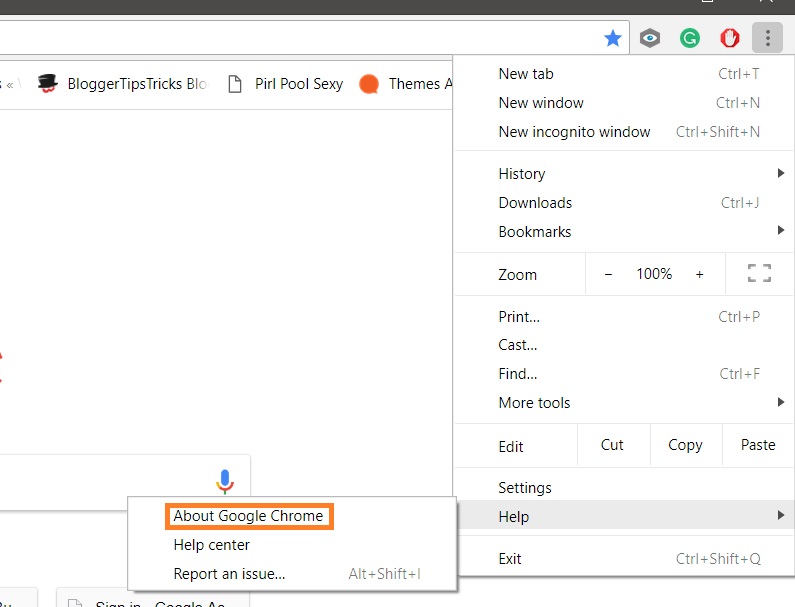795x607 pixels.
Task: Open Settings from the Chrome menu
Action: click(x=624, y=488)
